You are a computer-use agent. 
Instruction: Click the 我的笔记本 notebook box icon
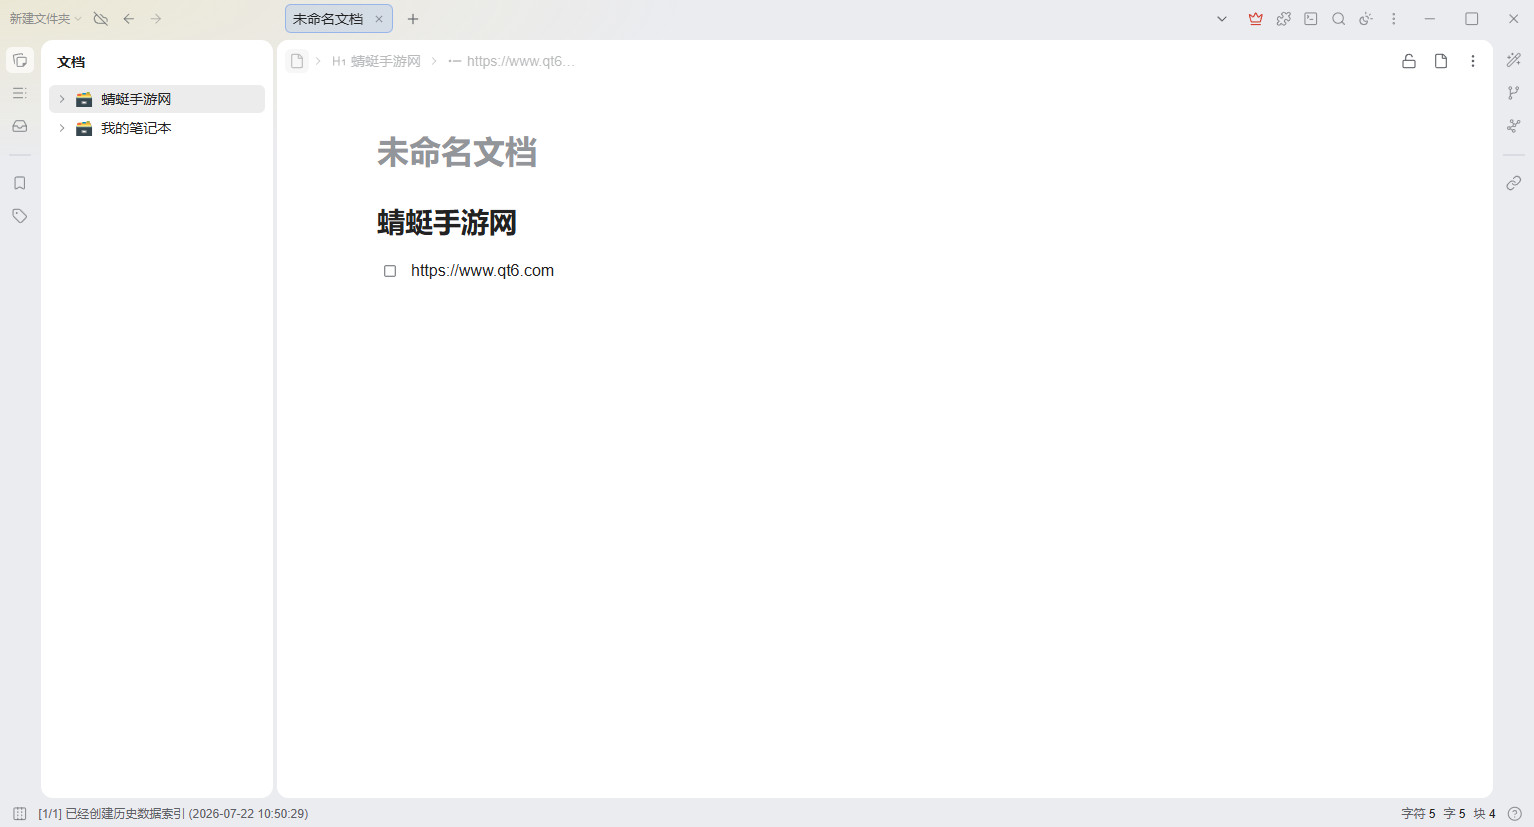[84, 128]
